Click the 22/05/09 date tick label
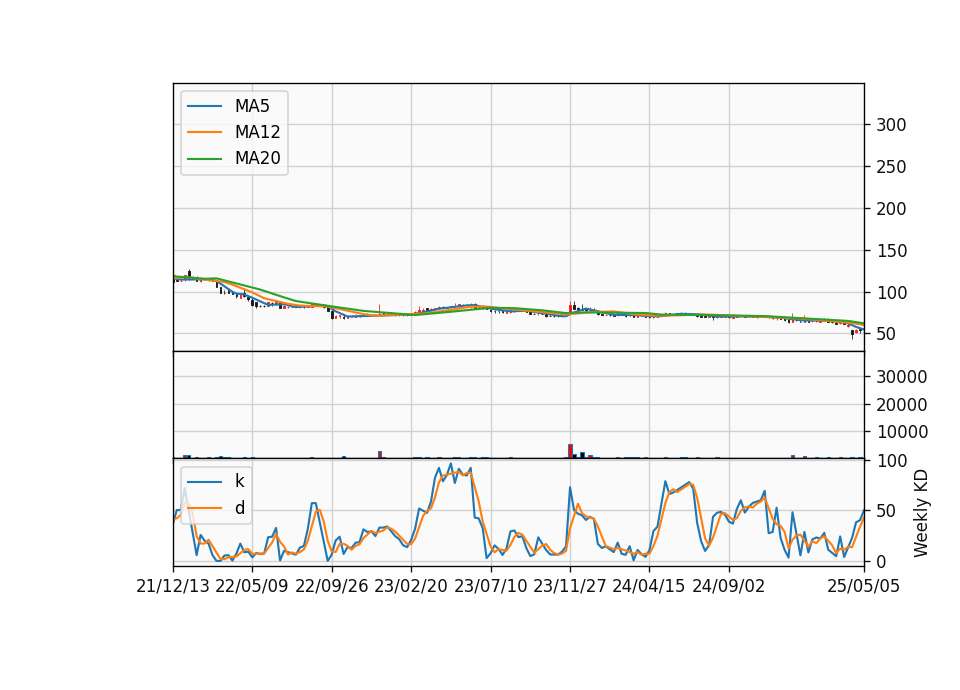 tap(252, 586)
